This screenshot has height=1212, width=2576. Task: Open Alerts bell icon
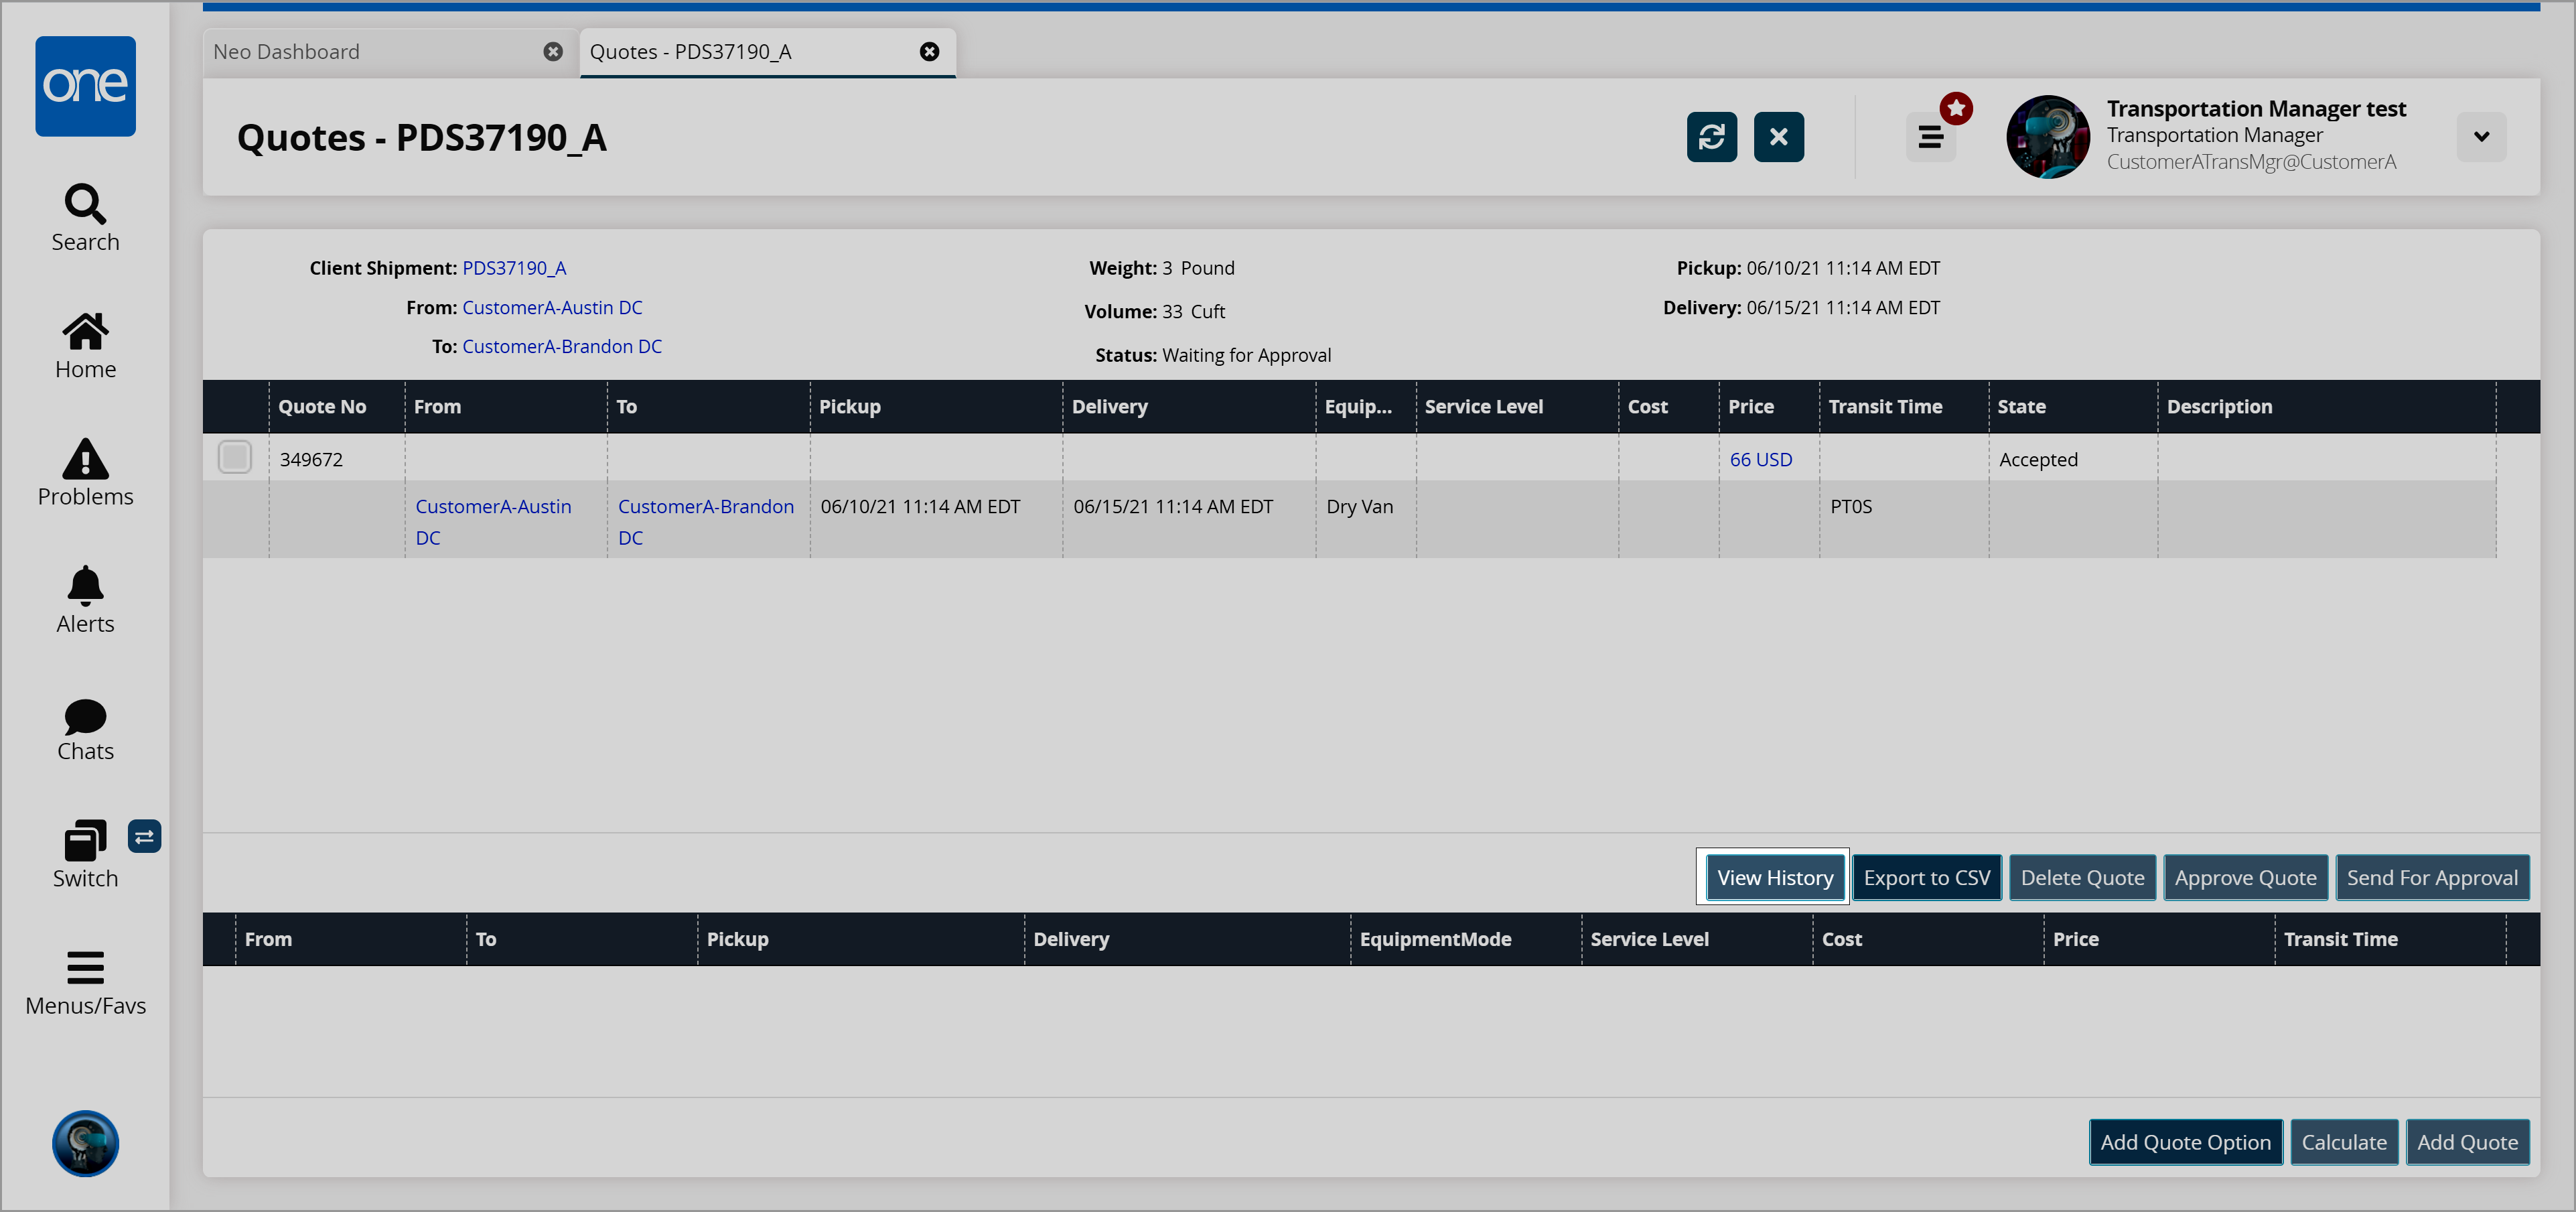tap(85, 587)
